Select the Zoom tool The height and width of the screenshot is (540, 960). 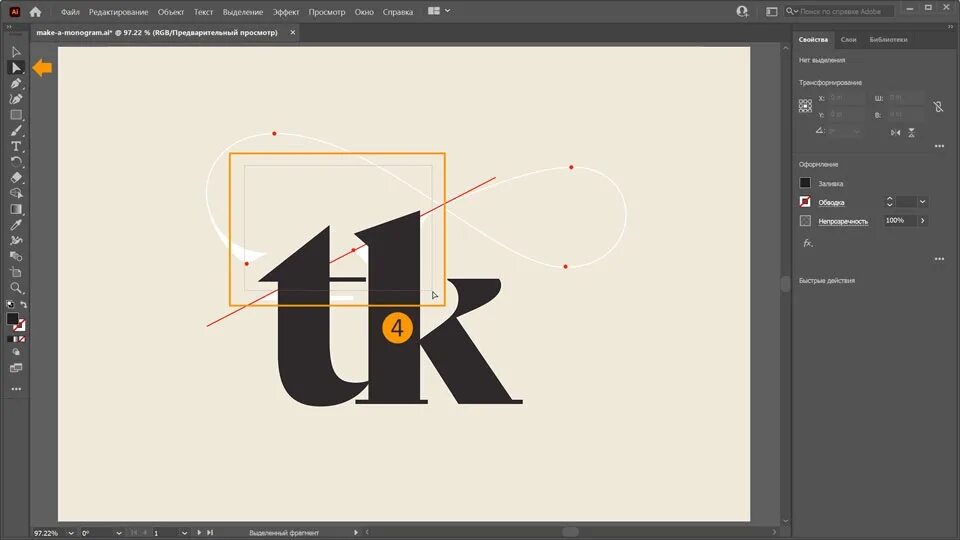pos(16,288)
